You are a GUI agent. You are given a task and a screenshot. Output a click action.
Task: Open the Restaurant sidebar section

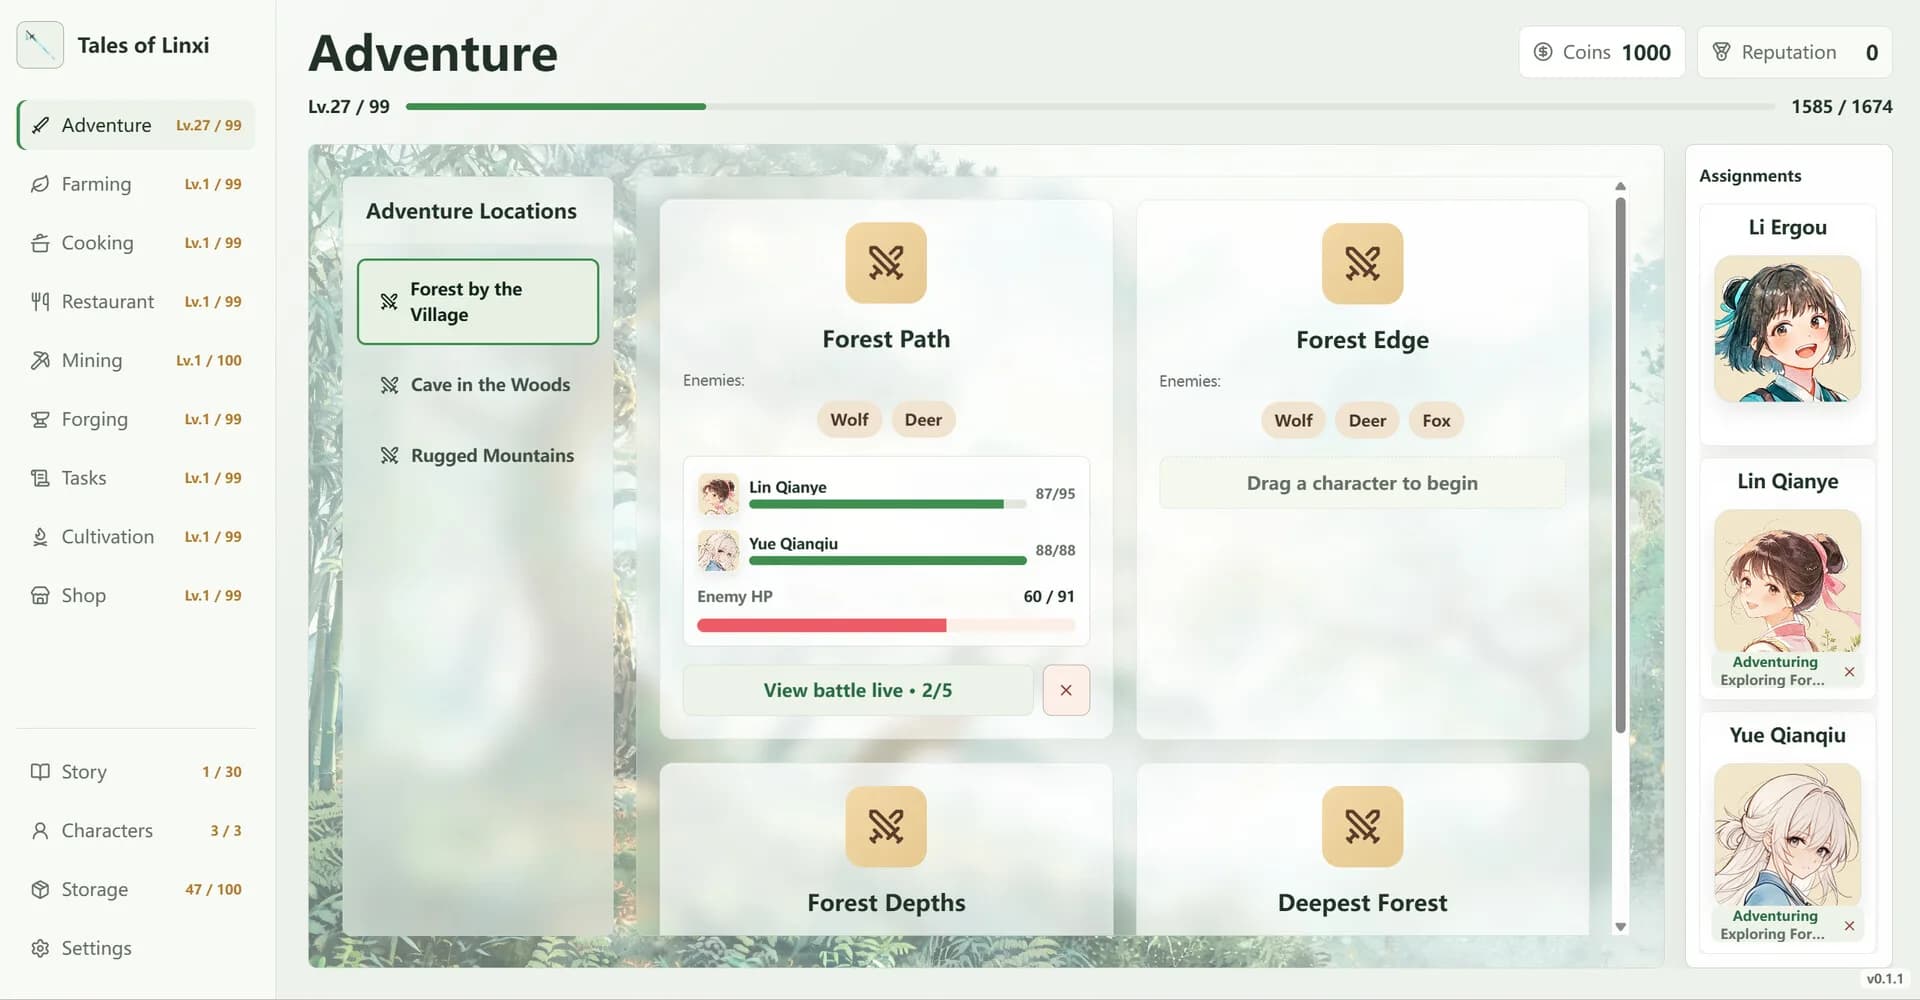point(136,302)
